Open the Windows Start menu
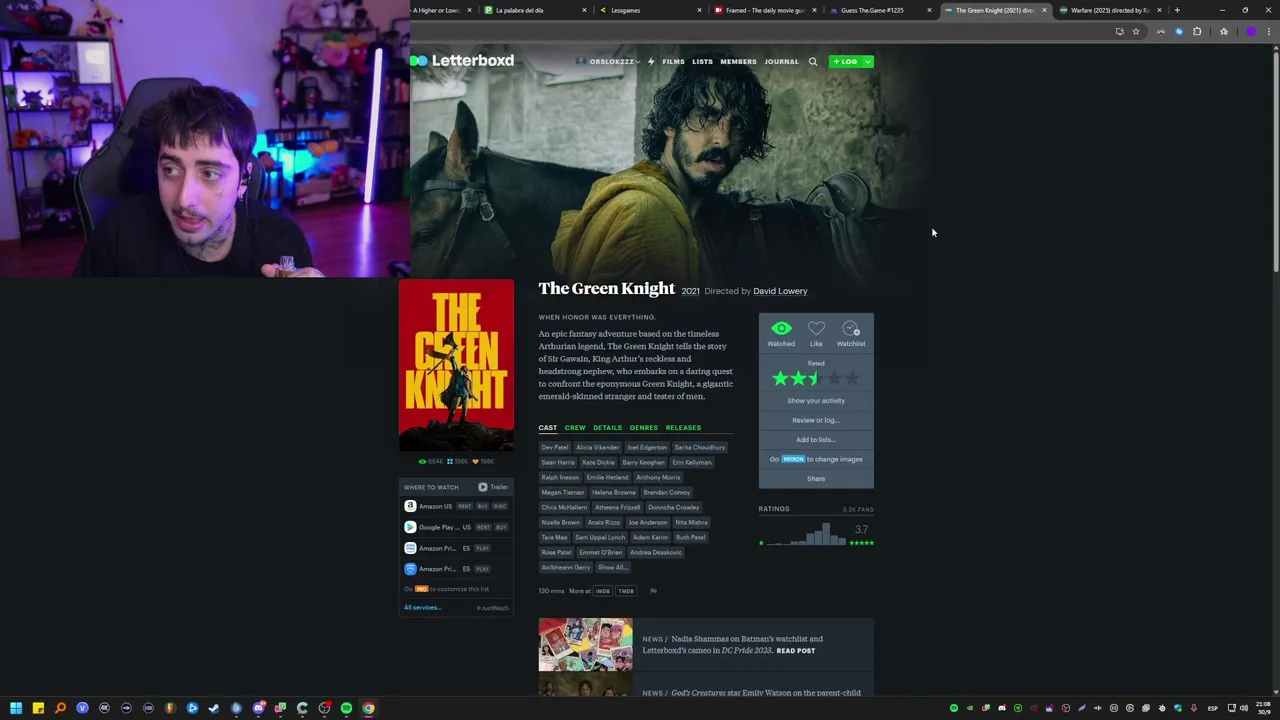Viewport: 1280px width, 720px height. click(16, 708)
